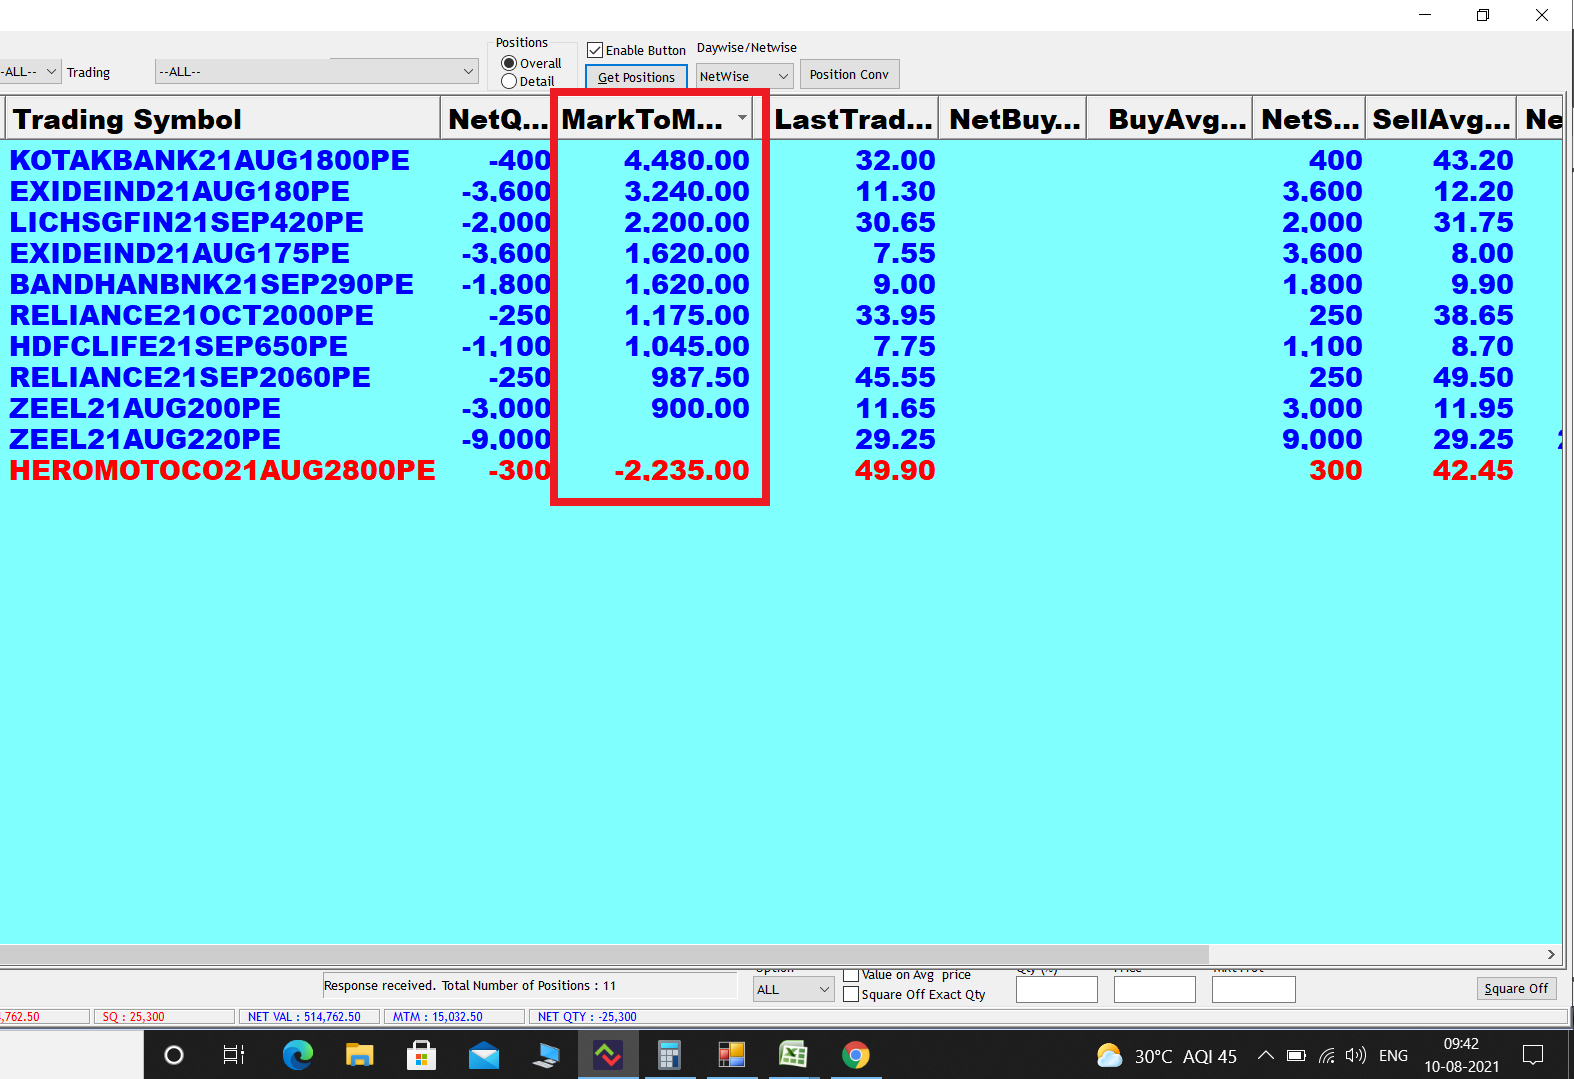Viewport: 1574px width, 1079px height.
Task: Select the Overall positions radio button
Action: coord(509,63)
